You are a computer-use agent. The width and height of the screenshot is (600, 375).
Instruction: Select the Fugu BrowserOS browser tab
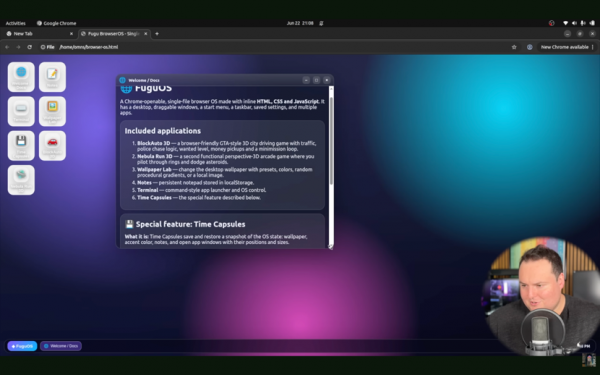114,34
